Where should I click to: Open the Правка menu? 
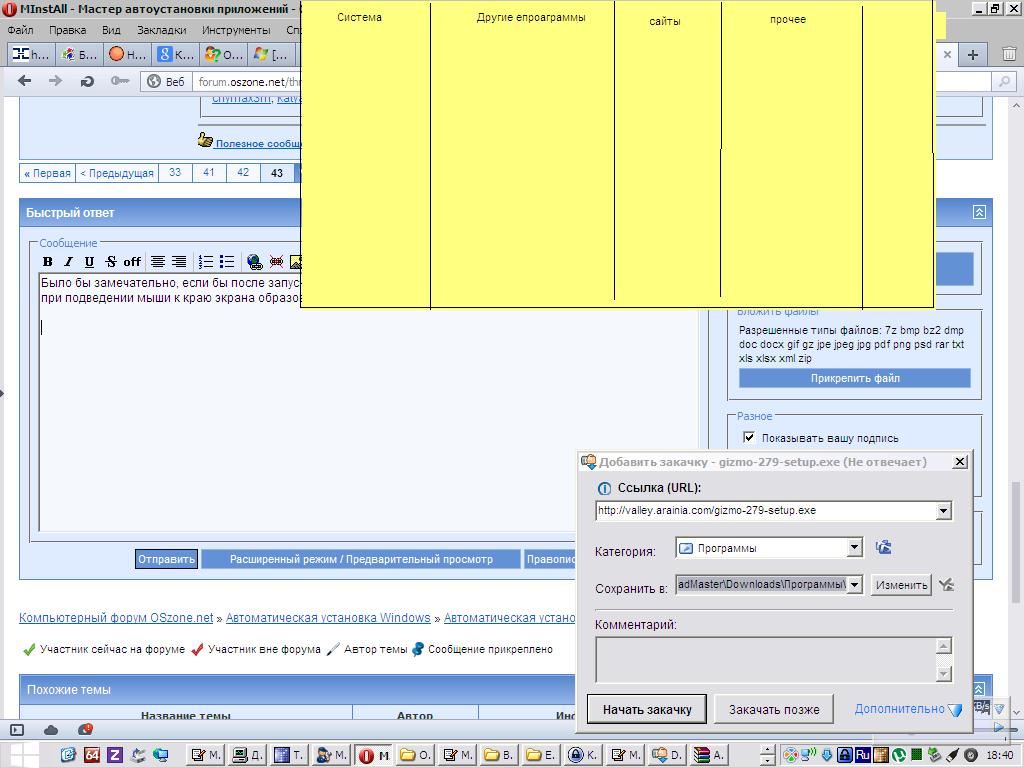[67, 30]
